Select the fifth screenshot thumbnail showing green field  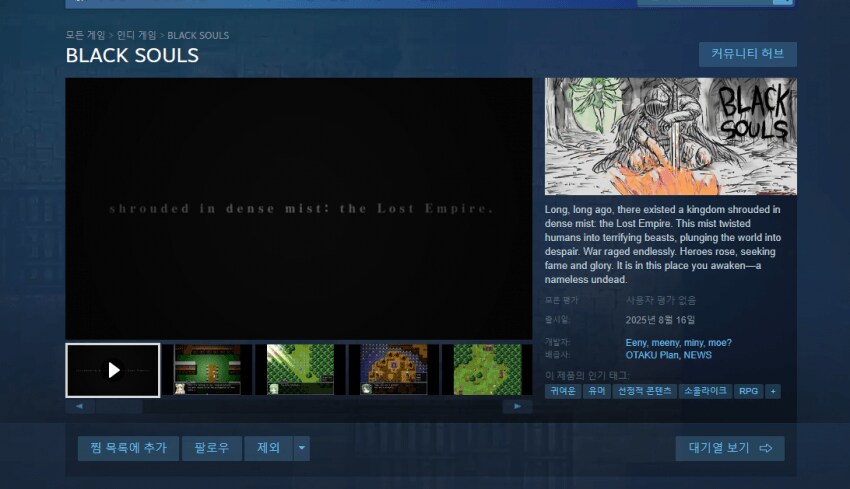tap(487, 370)
